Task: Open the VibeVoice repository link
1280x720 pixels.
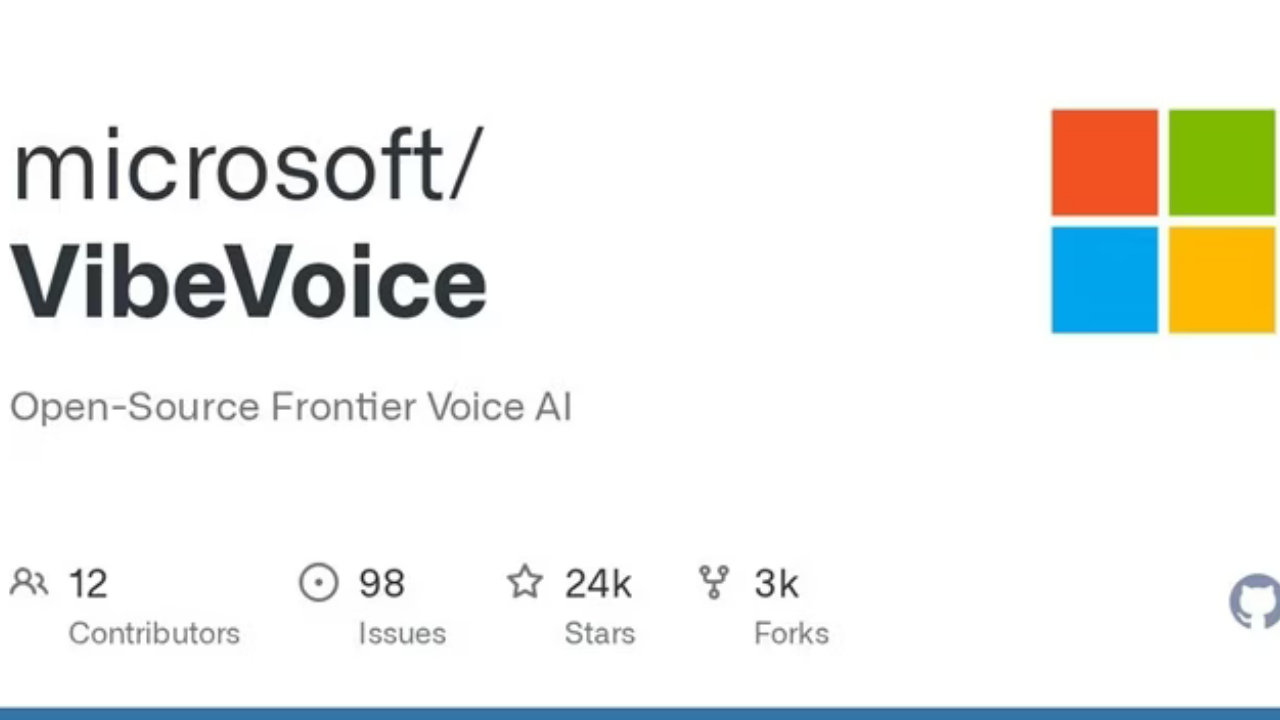Action: coord(247,282)
